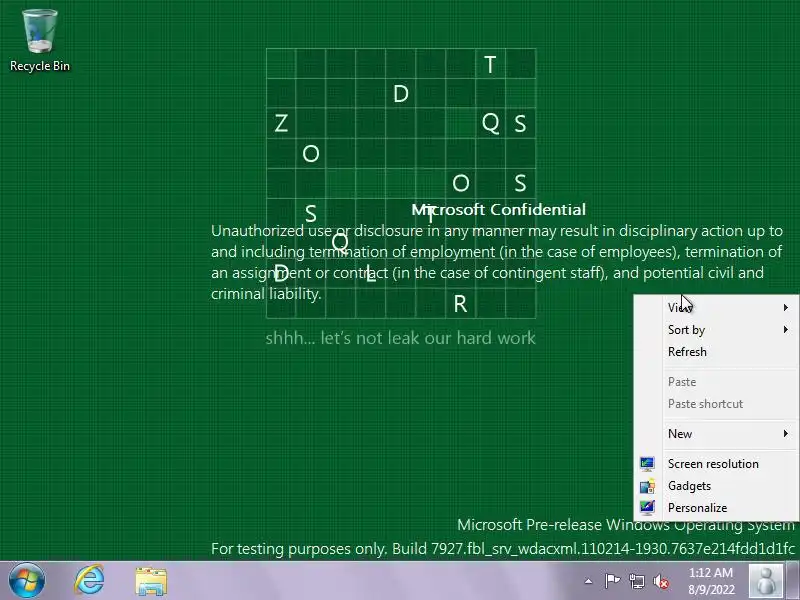Screen dimensions: 800x600
Task: Click the Show desktop strip
Action: 793,581
